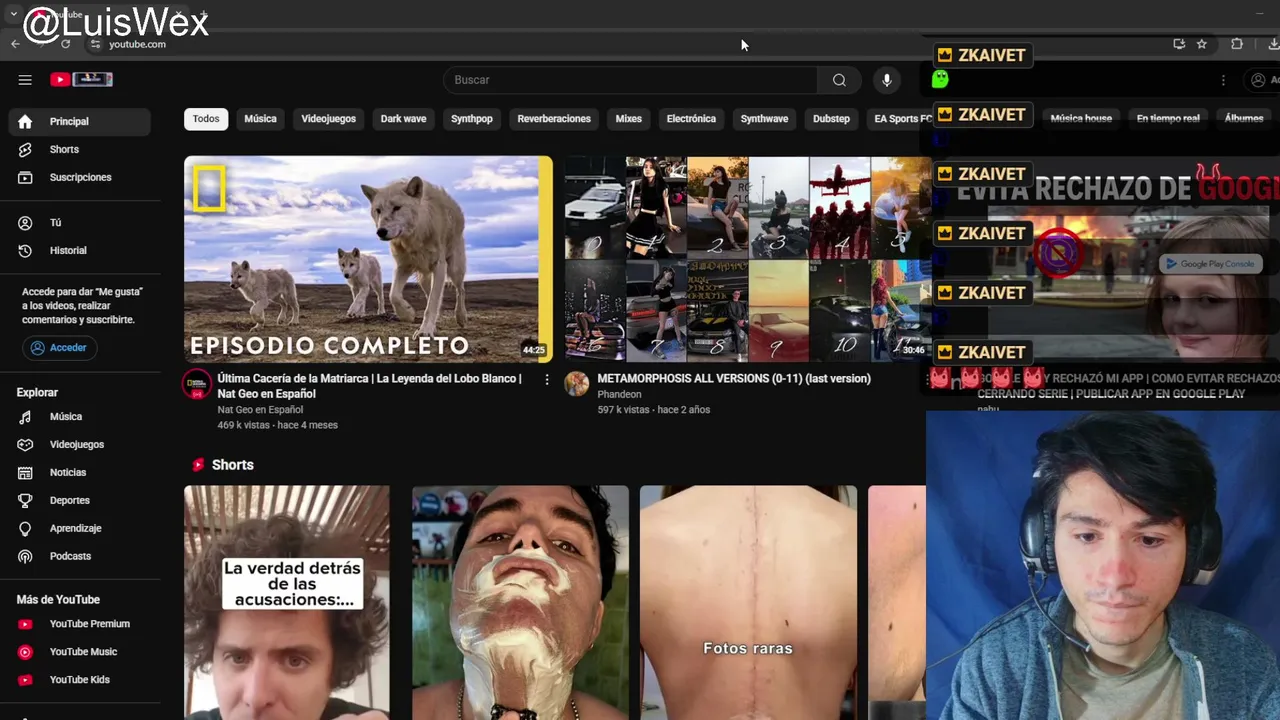Click the Noticias explore icon
The width and height of the screenshot is (1280, 720).
(x=26, y=472)
